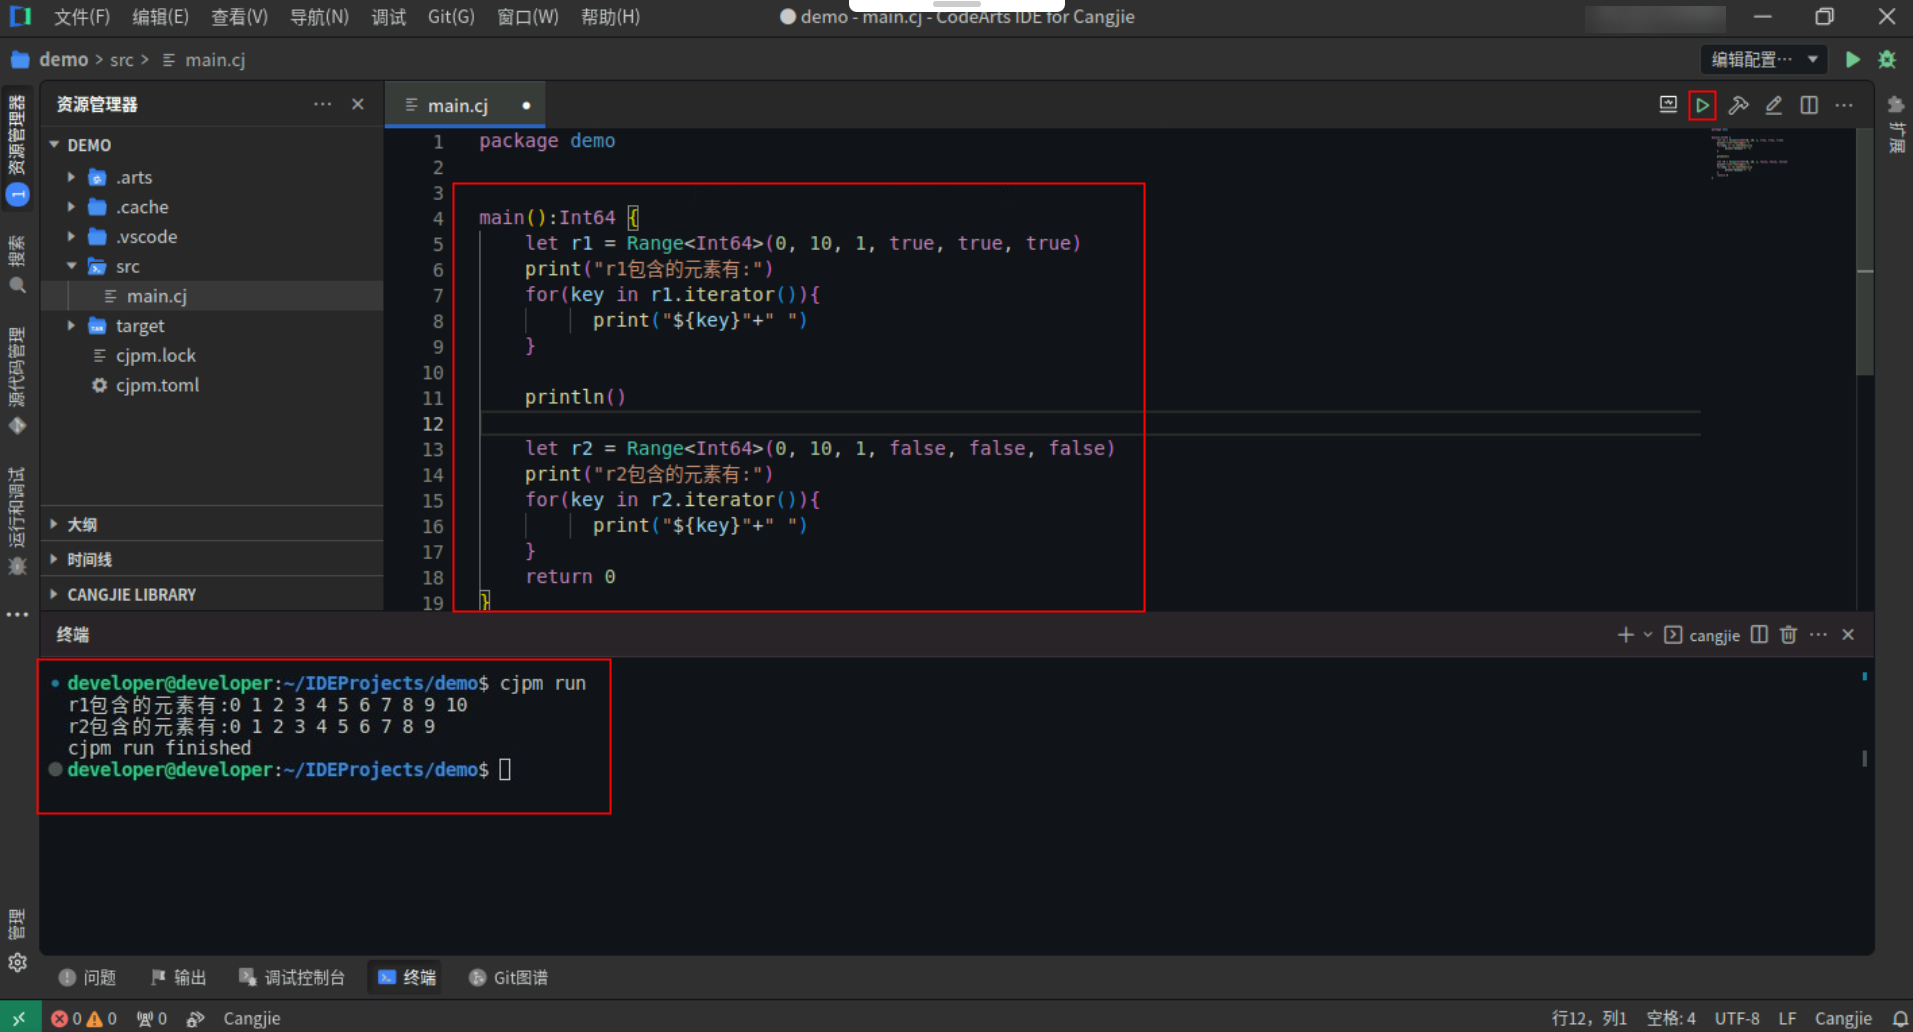Click the remote connection icon in status bar
This screenshot has width=1913, height=1032.
coord(20,1018)
